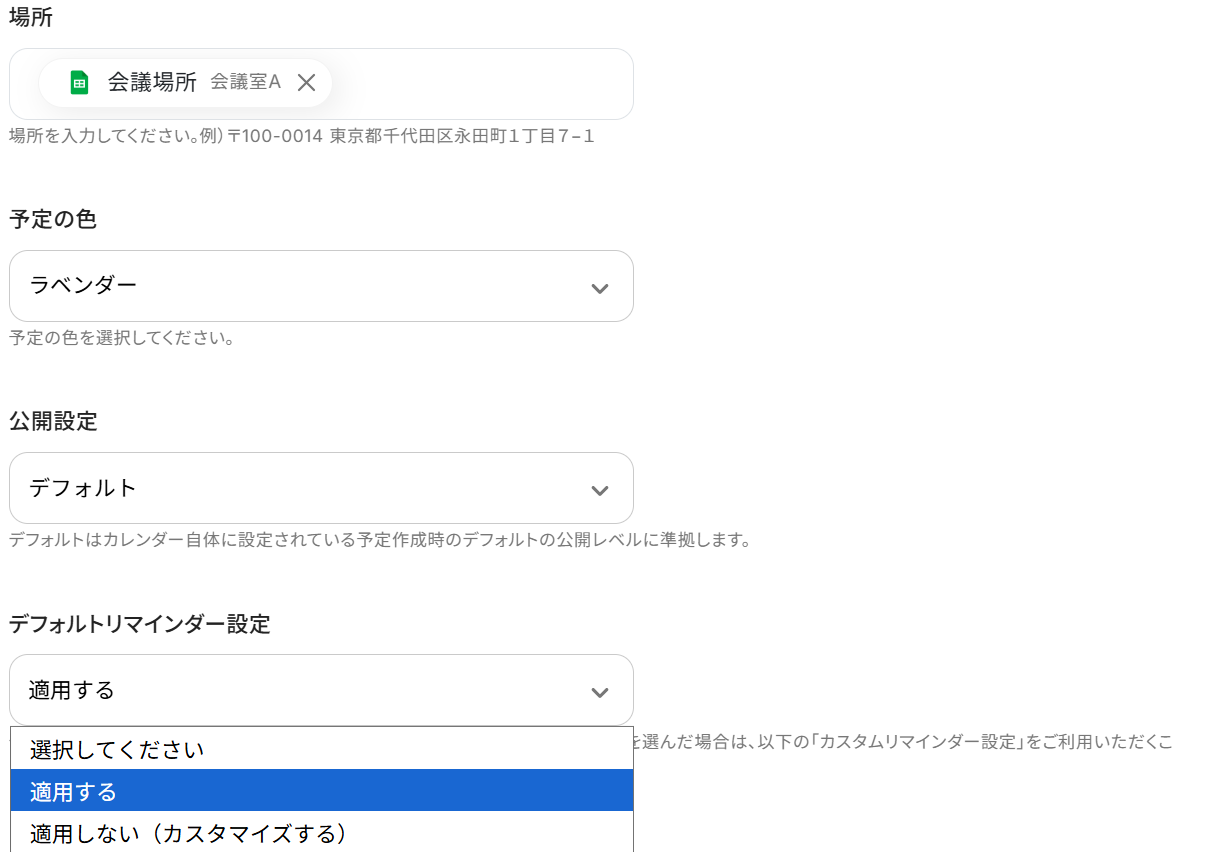Click the 会議室A value inside the chip

coord(245,83)
